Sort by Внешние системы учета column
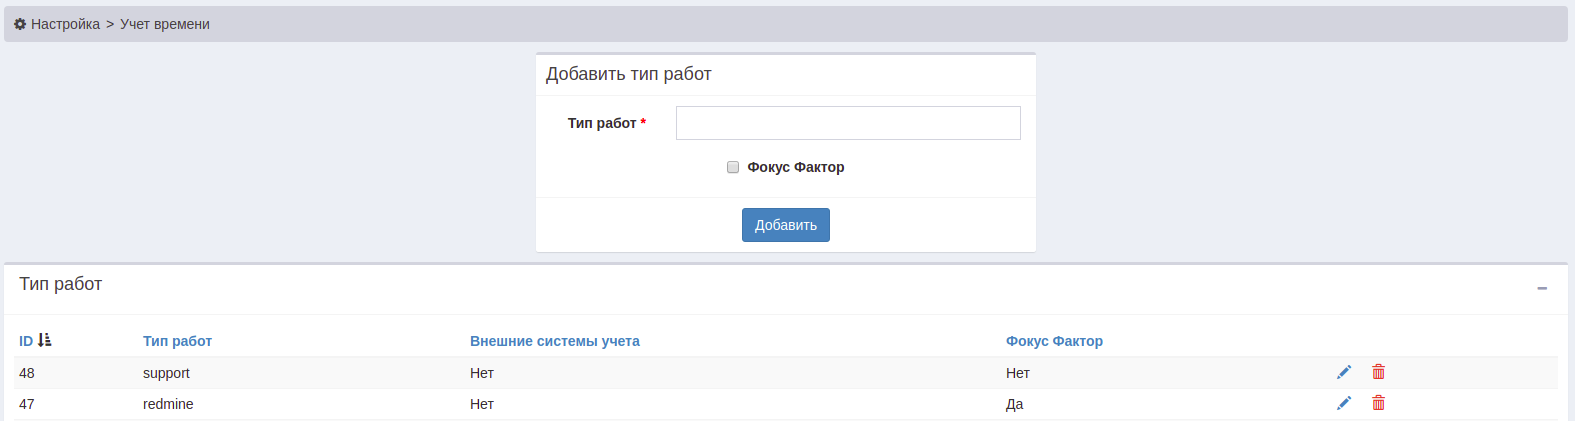The image size is (1575, 421). point(554,341)
